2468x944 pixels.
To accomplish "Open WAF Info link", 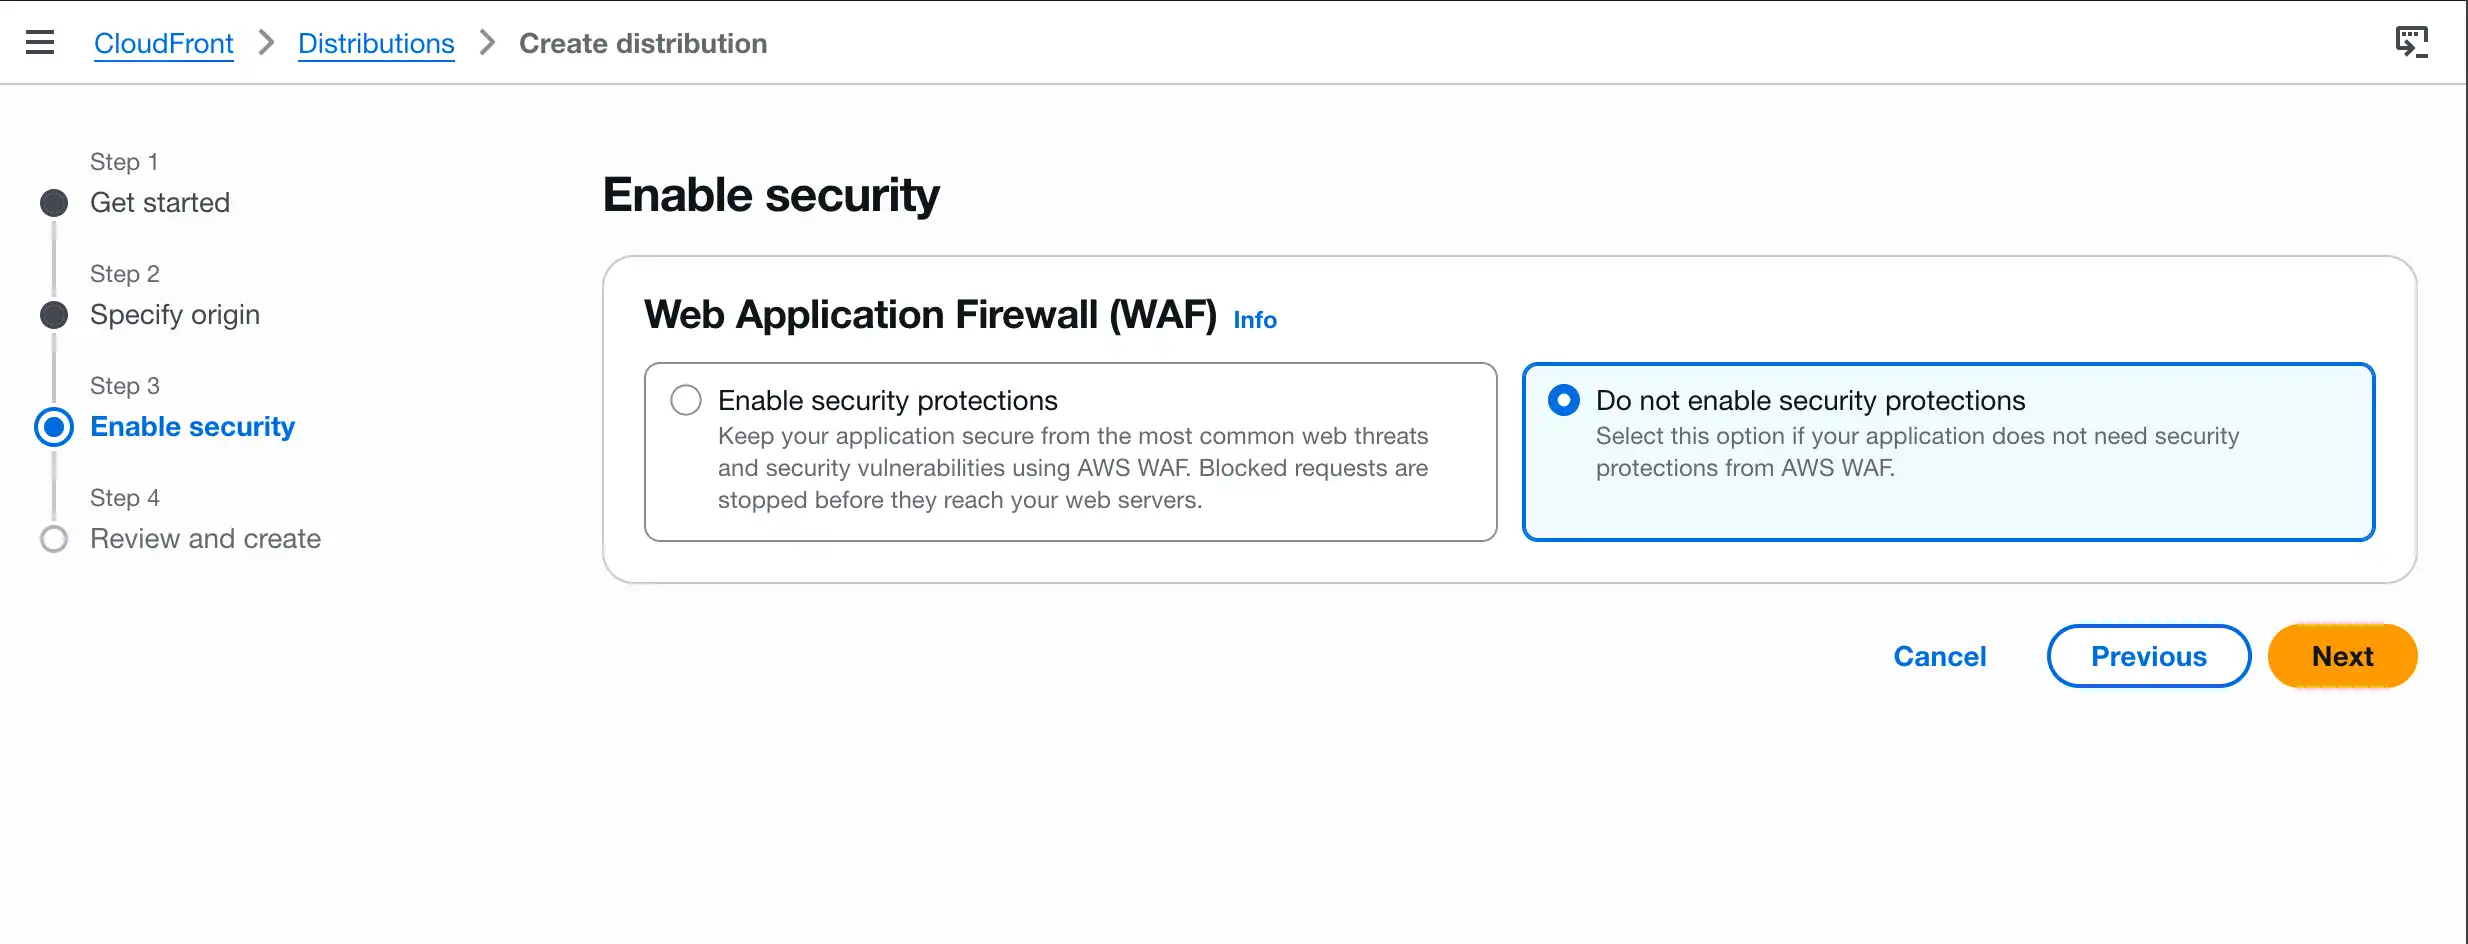I will (1255, 320).
